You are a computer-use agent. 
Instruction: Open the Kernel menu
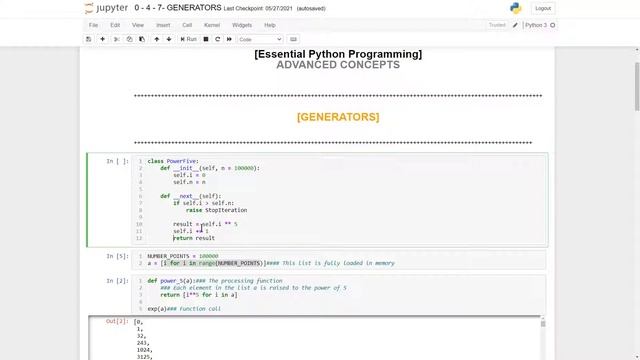pyautogui.click(x=212, y=25)
